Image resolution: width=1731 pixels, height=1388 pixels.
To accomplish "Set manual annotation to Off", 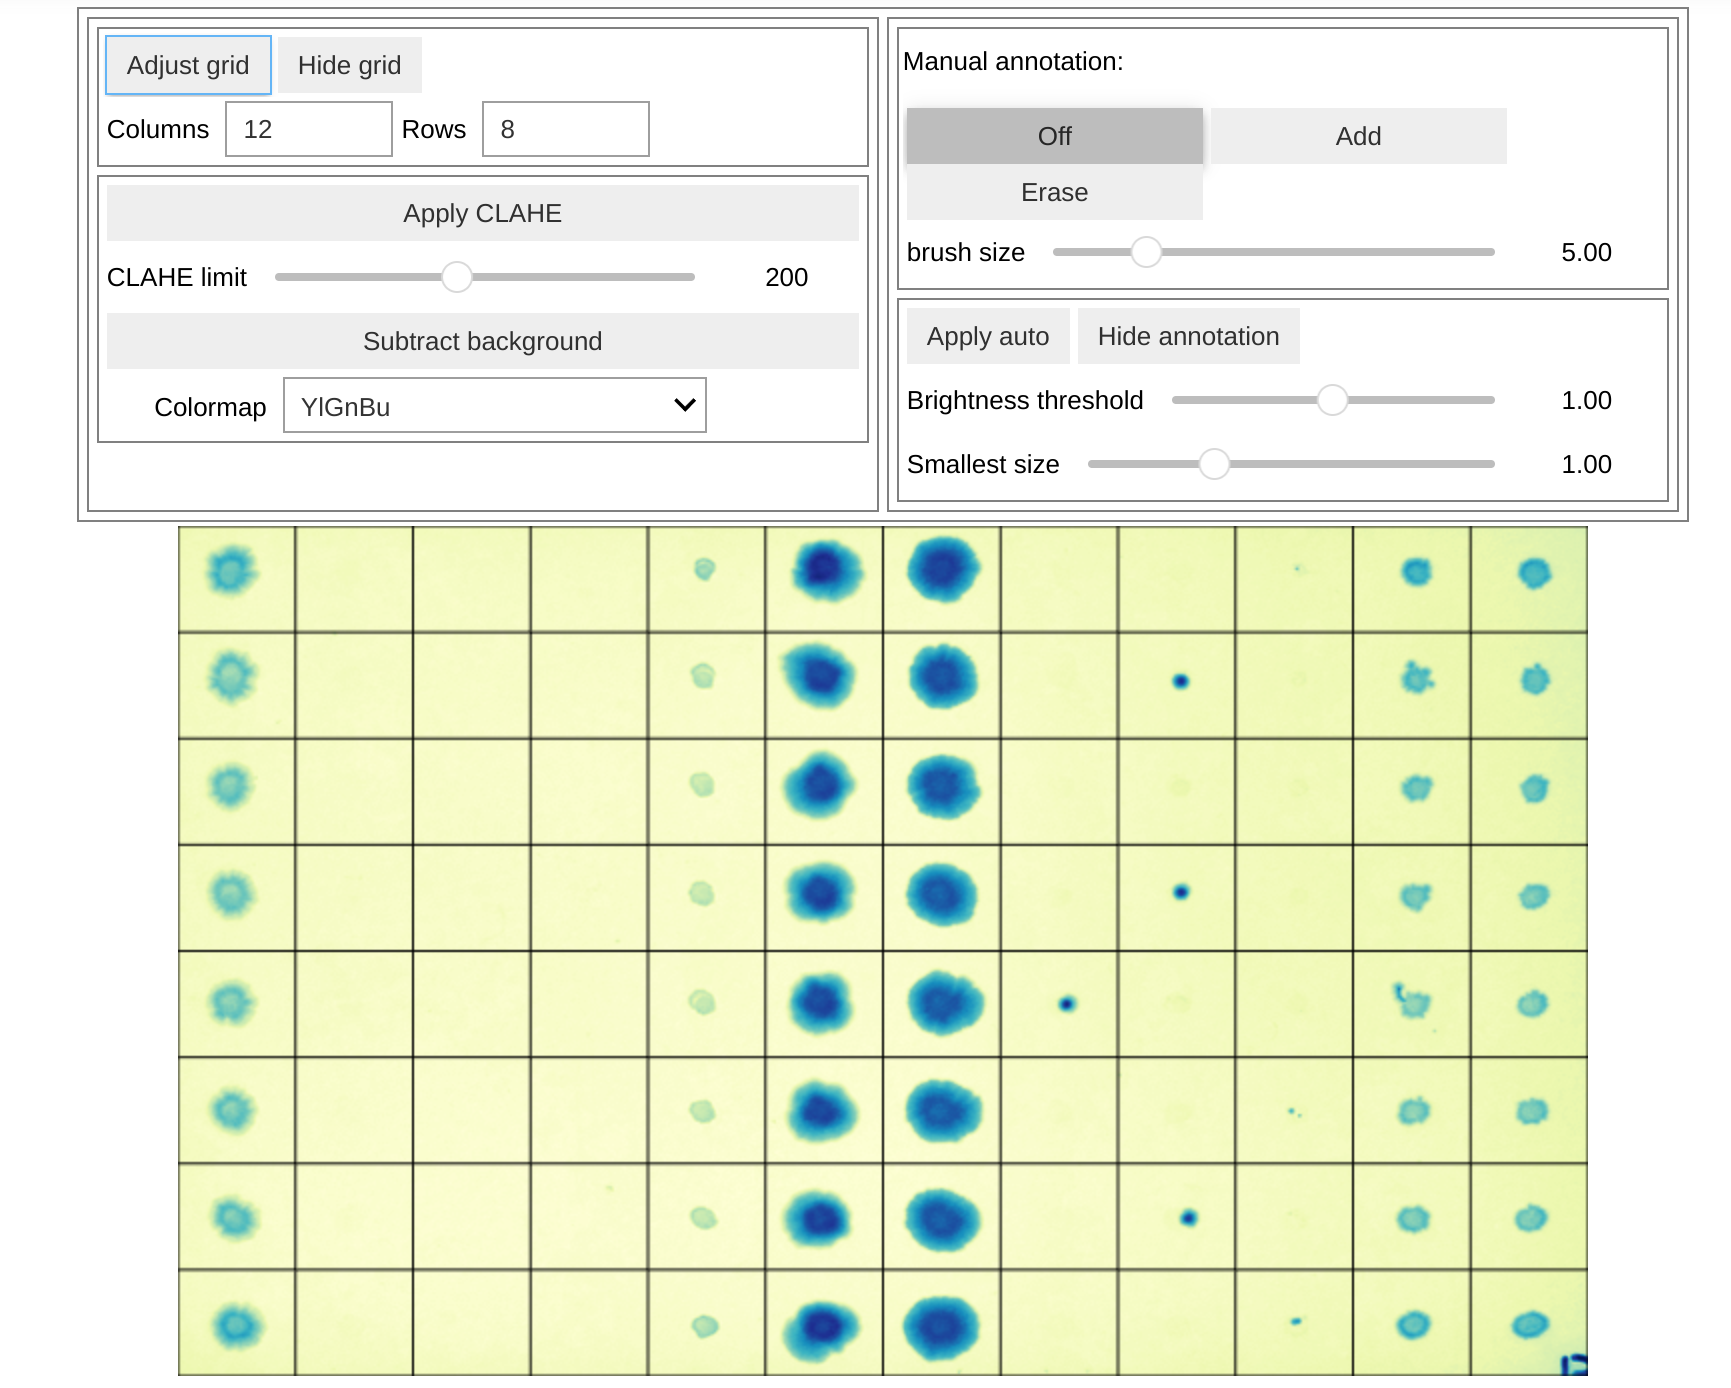I will (1054, 136).
